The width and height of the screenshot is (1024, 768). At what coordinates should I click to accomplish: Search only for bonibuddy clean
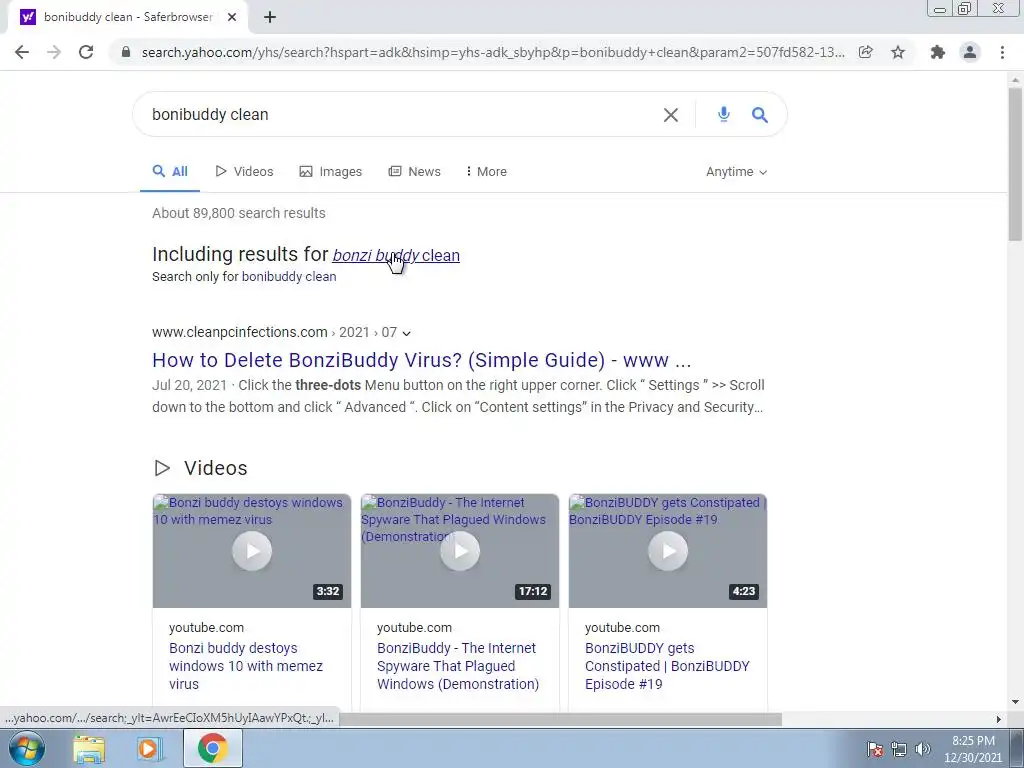tap(289, 276)
